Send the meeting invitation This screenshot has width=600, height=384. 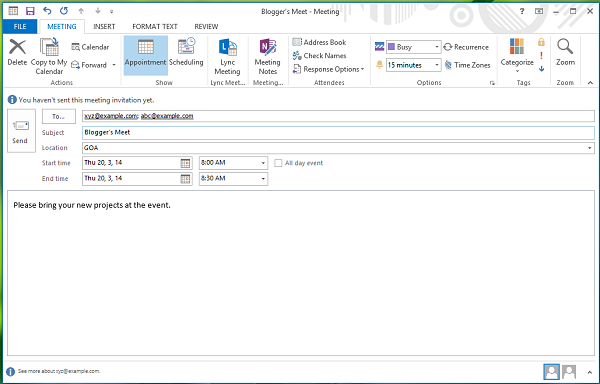pyautogui.click(x=21, y=131)
